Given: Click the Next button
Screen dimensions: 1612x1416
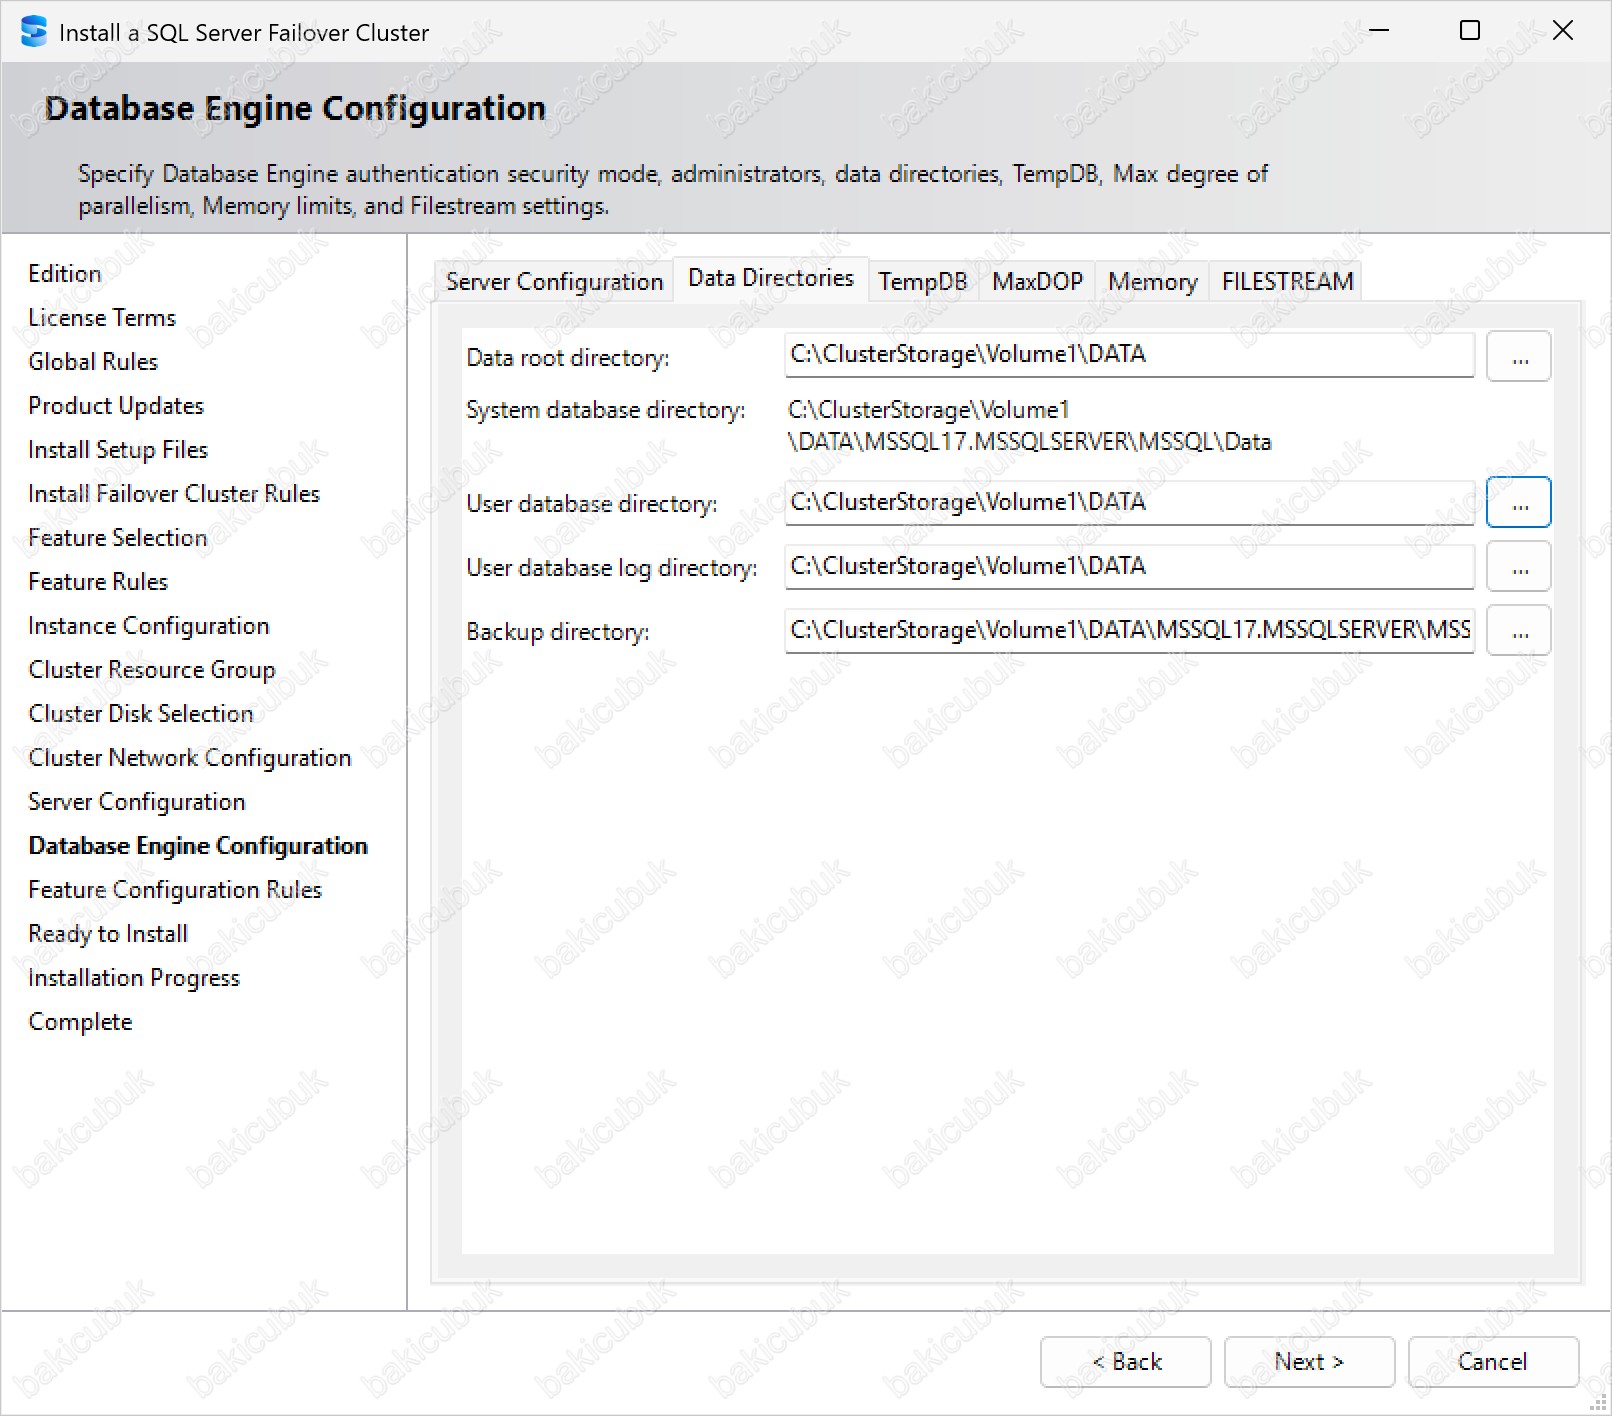Looking at the screenshot, I should point(1309,1362).
